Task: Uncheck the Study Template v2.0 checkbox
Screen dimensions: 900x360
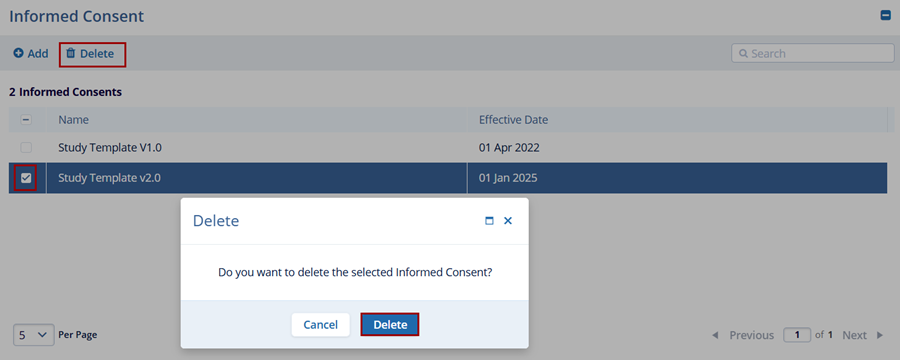Action: click(x=26, y=178)
